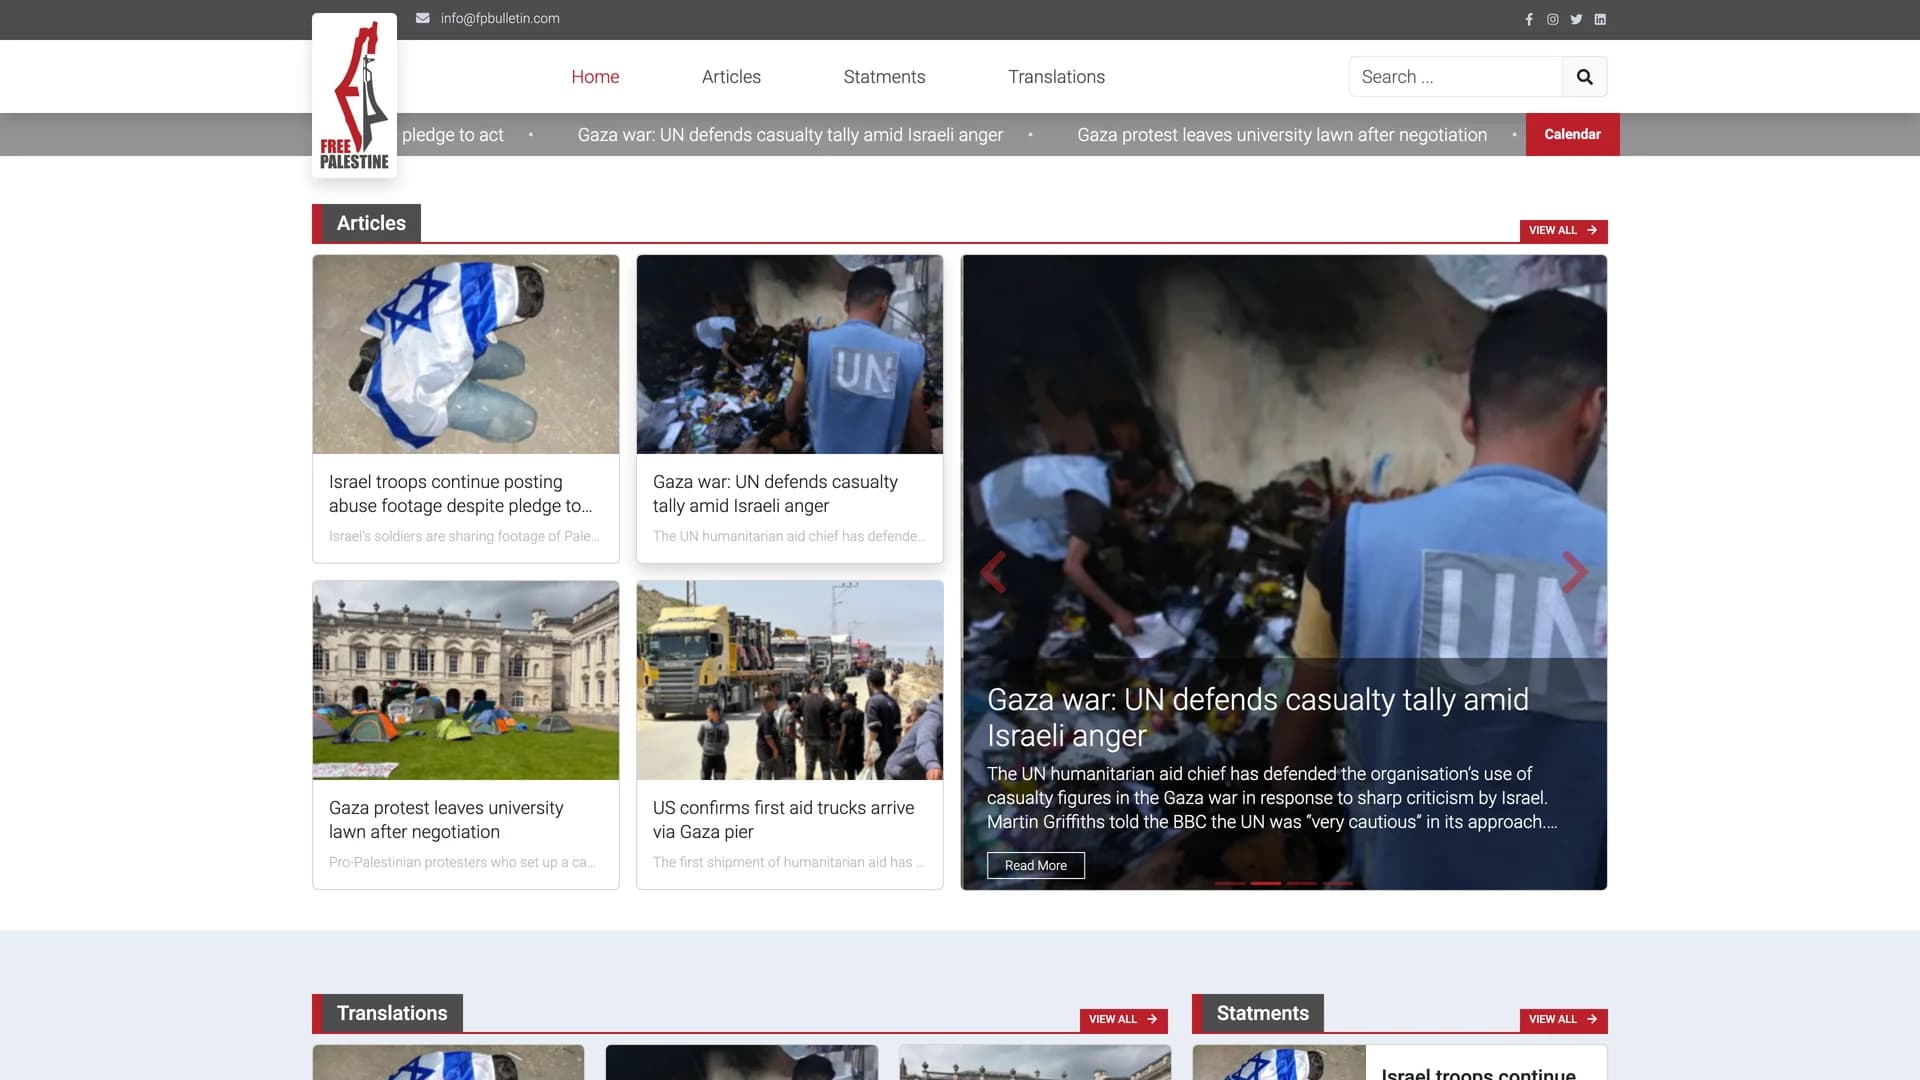
Task: Focus the Search input field
Action: (1455, 77)
